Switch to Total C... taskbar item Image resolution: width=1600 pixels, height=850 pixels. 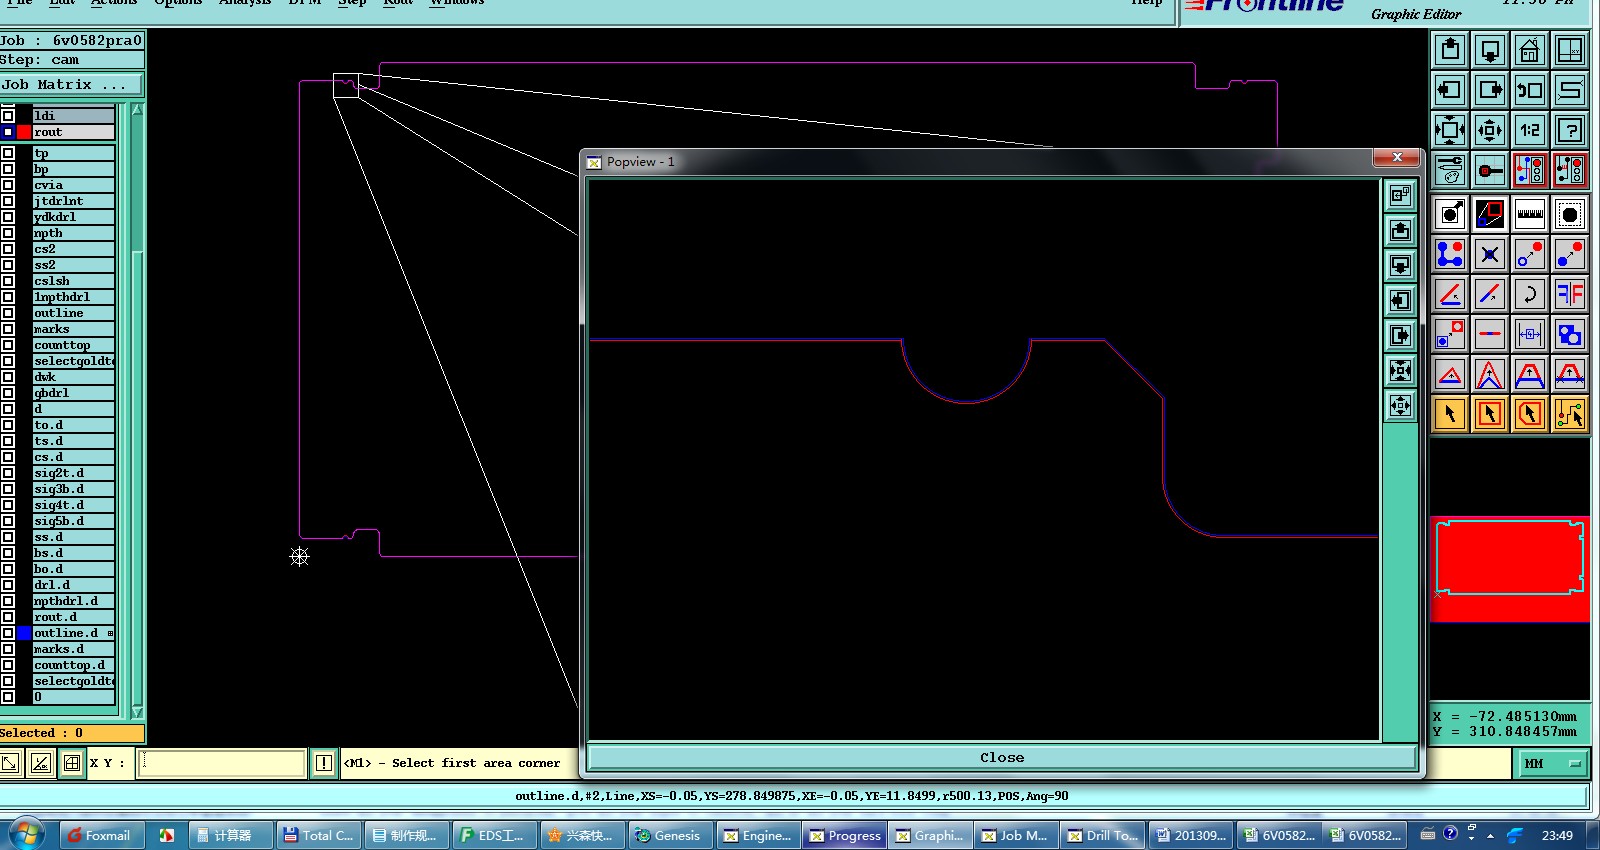[x=318, y=835]
